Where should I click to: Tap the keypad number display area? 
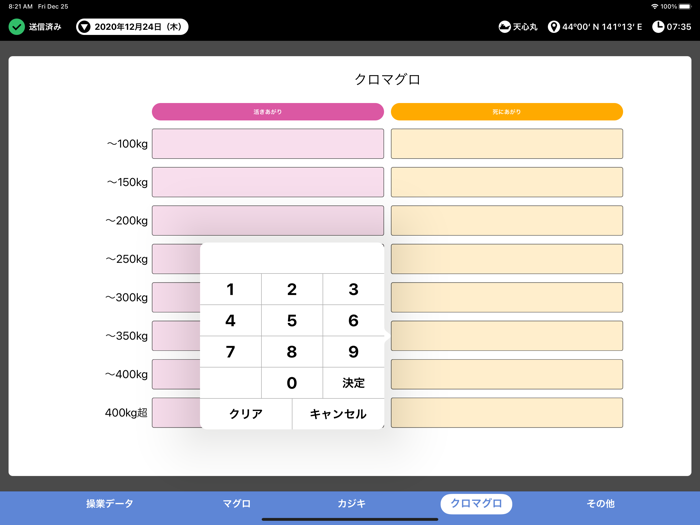click(292, 258)
